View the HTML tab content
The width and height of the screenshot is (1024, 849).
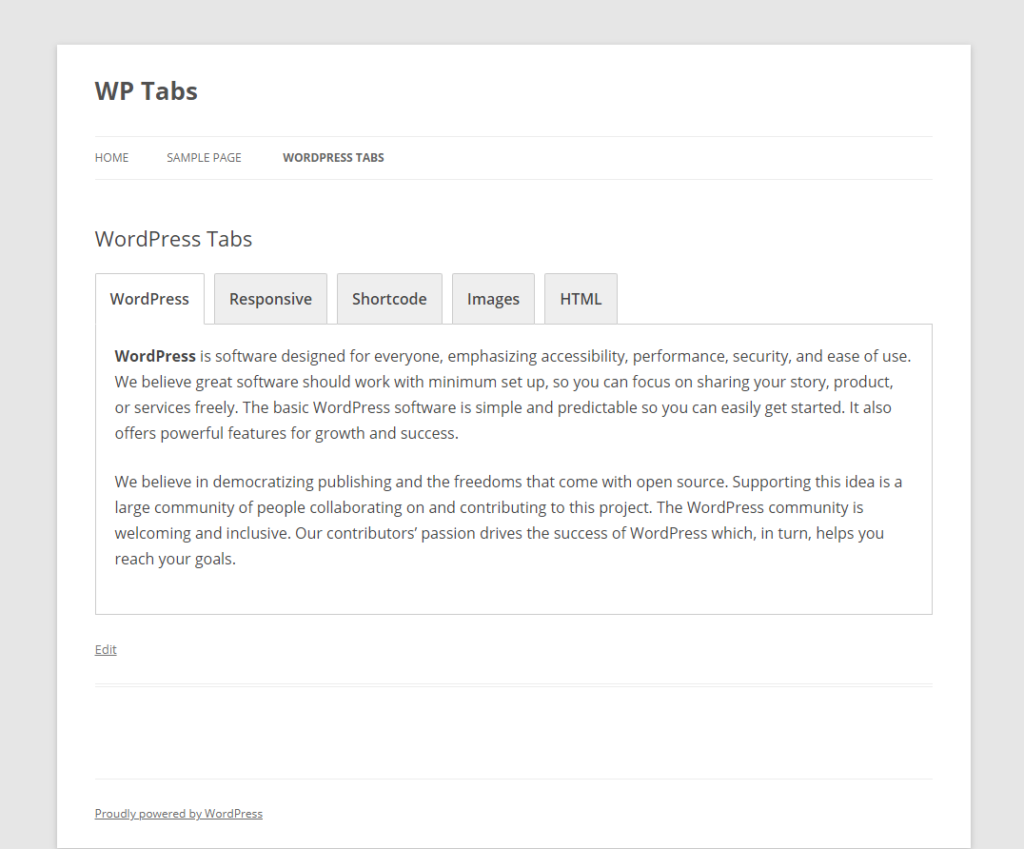pos(580,298)
